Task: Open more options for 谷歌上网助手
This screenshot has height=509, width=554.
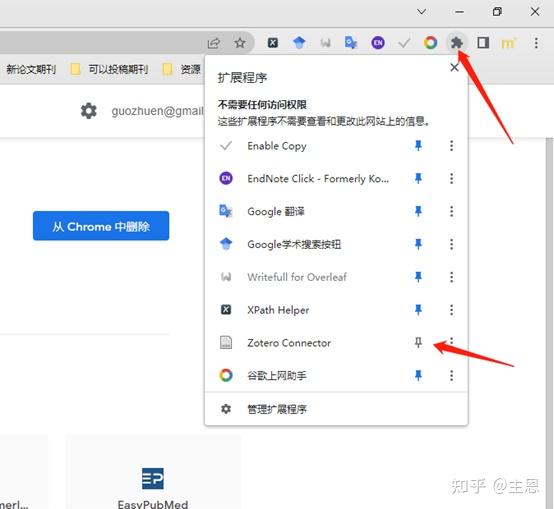Action: [451, 375]
